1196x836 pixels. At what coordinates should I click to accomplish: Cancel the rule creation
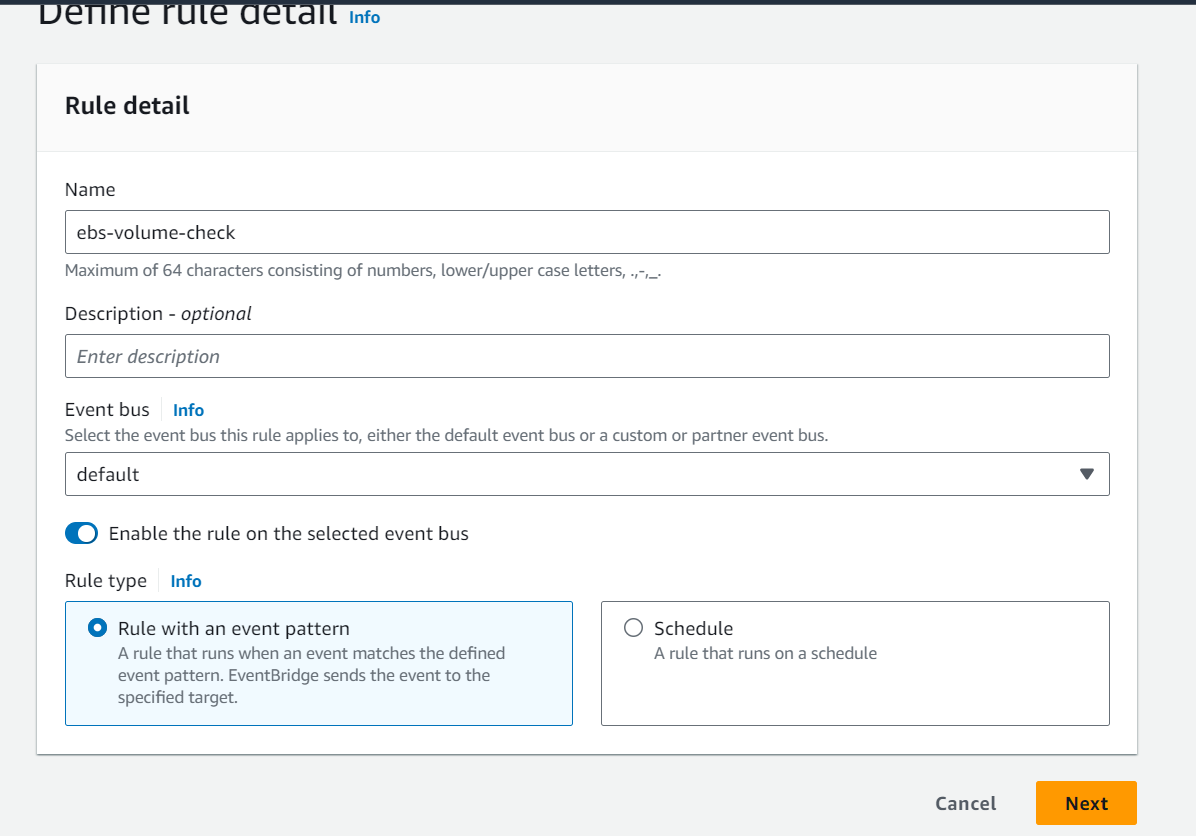[966, 803]
